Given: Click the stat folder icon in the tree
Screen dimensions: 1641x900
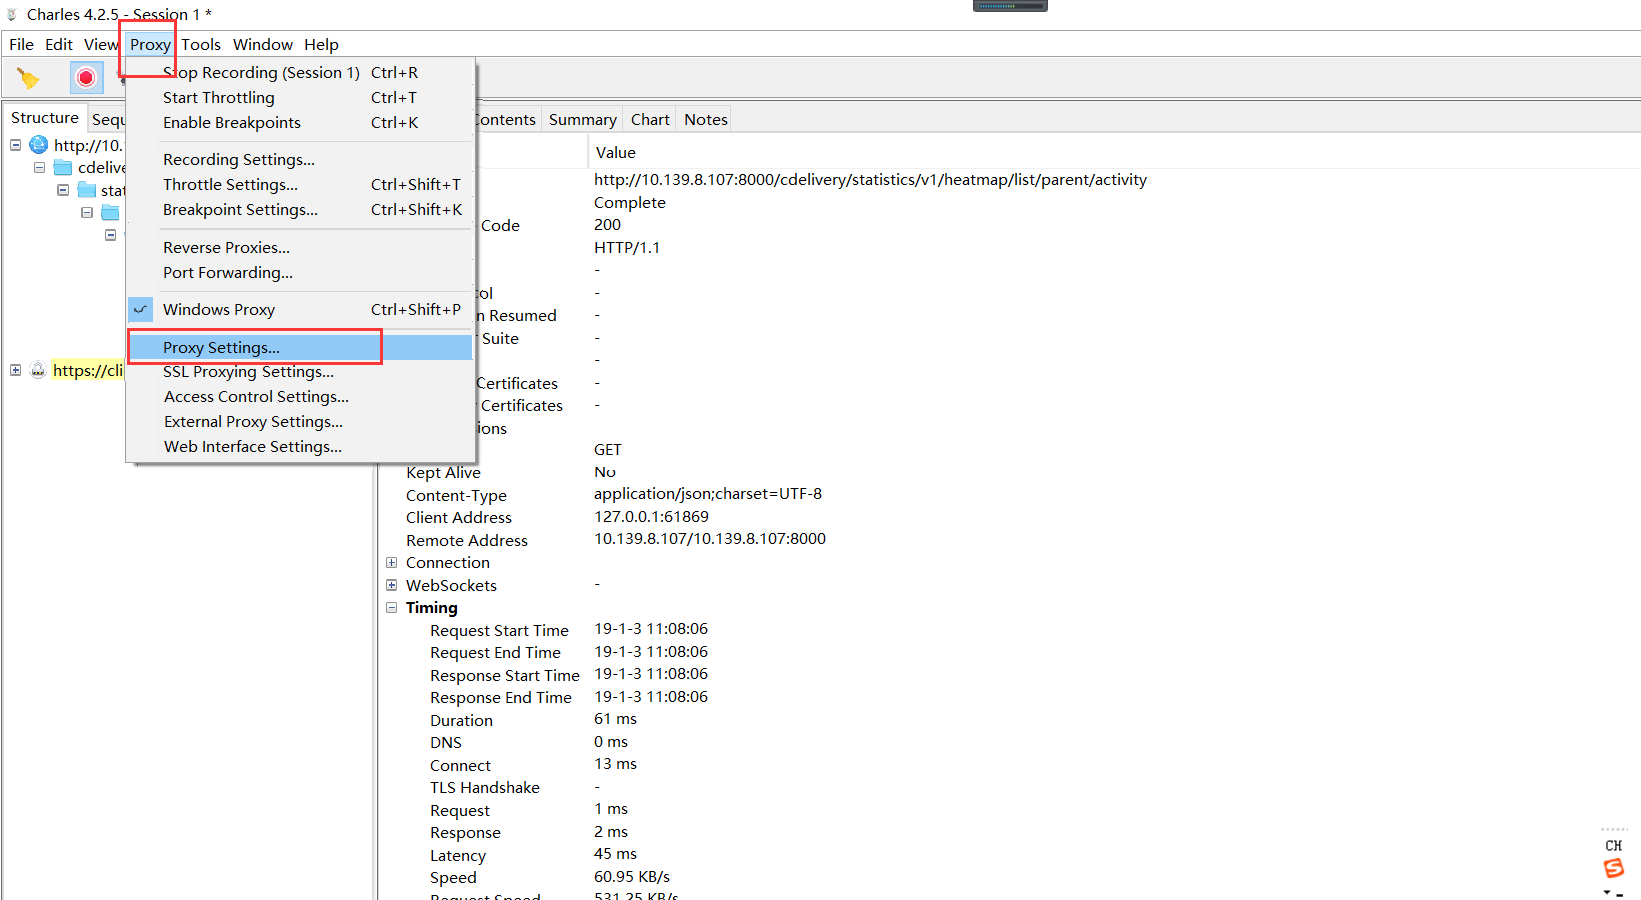Looking at the screenshot, I should pos(87,190).
